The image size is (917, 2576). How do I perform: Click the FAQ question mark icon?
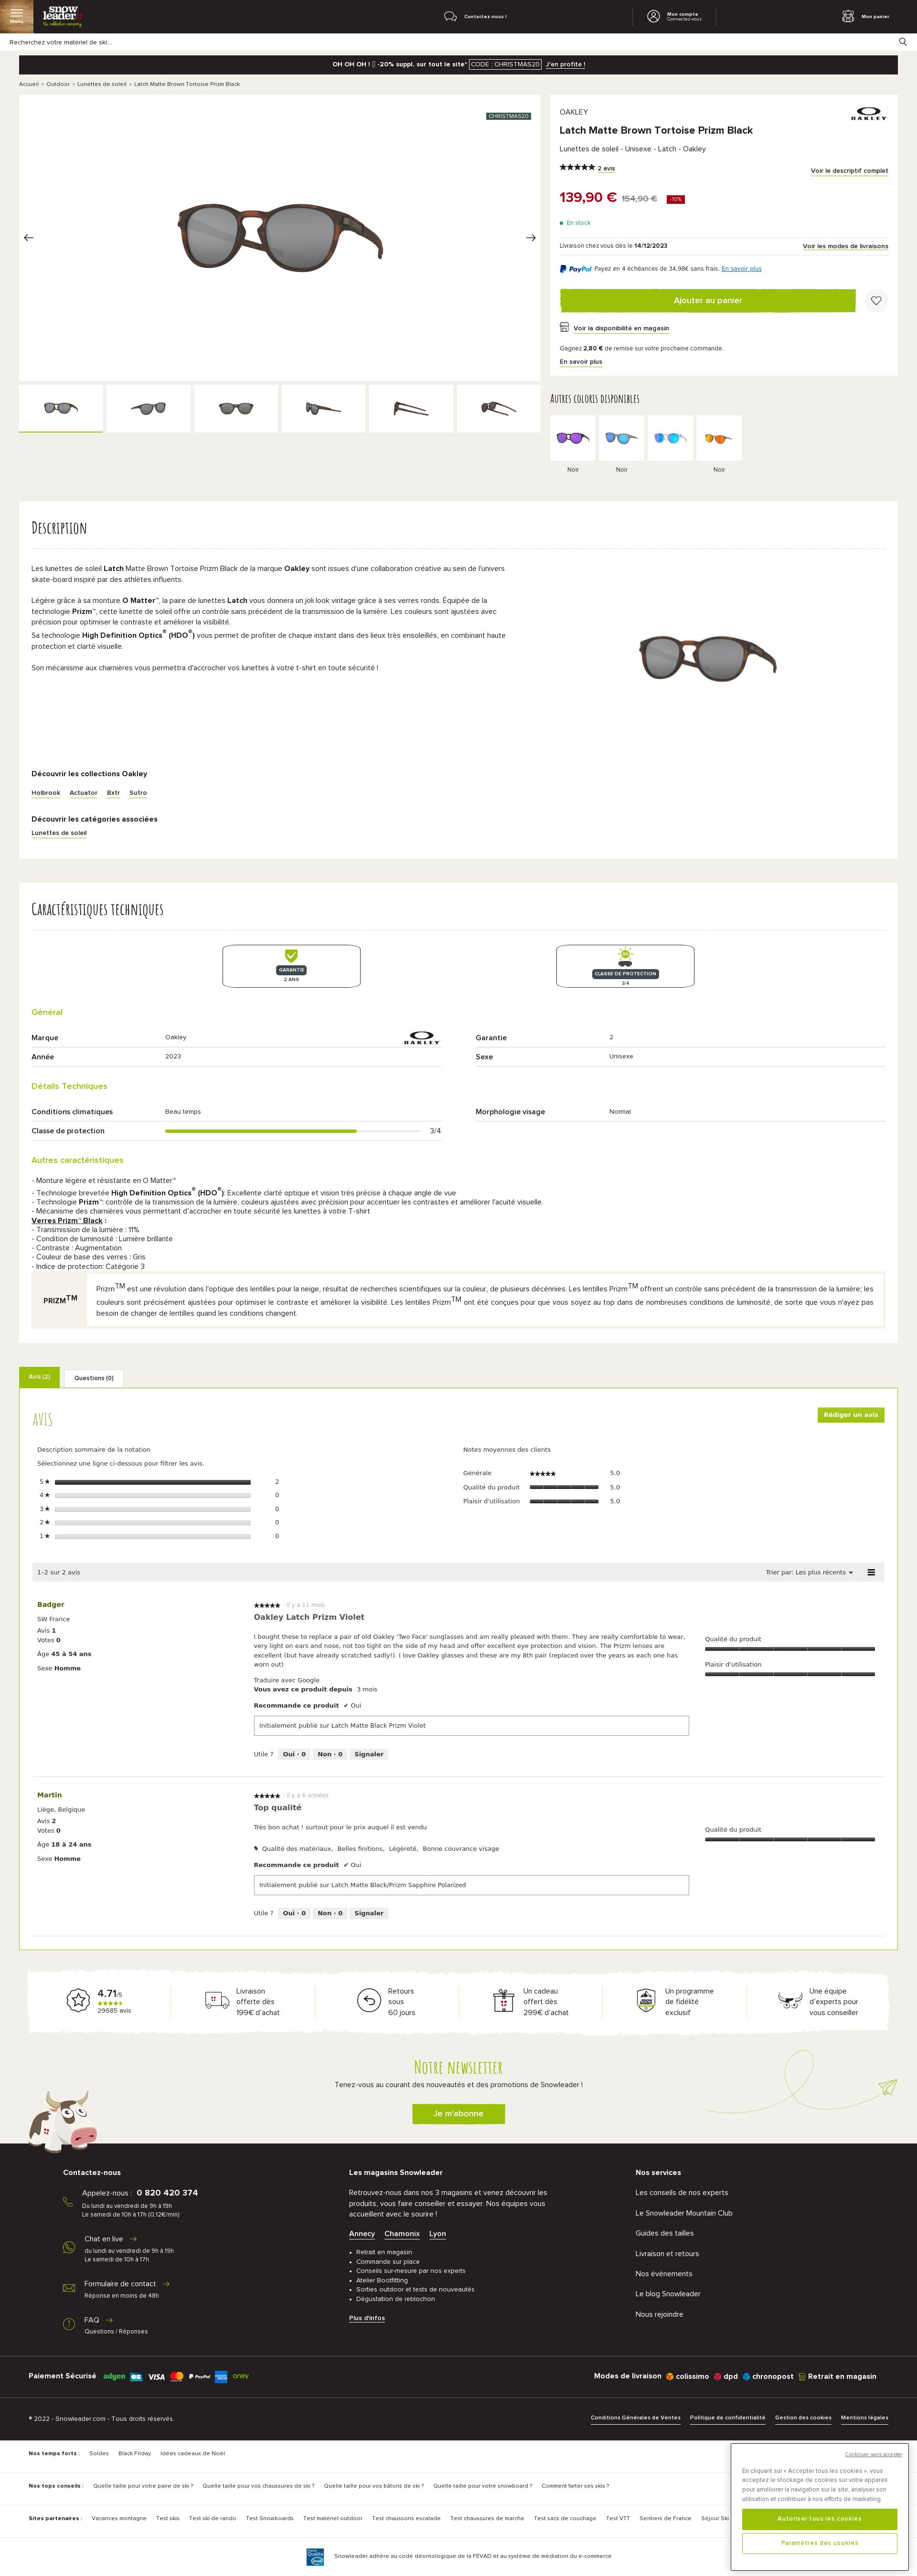69,2324
